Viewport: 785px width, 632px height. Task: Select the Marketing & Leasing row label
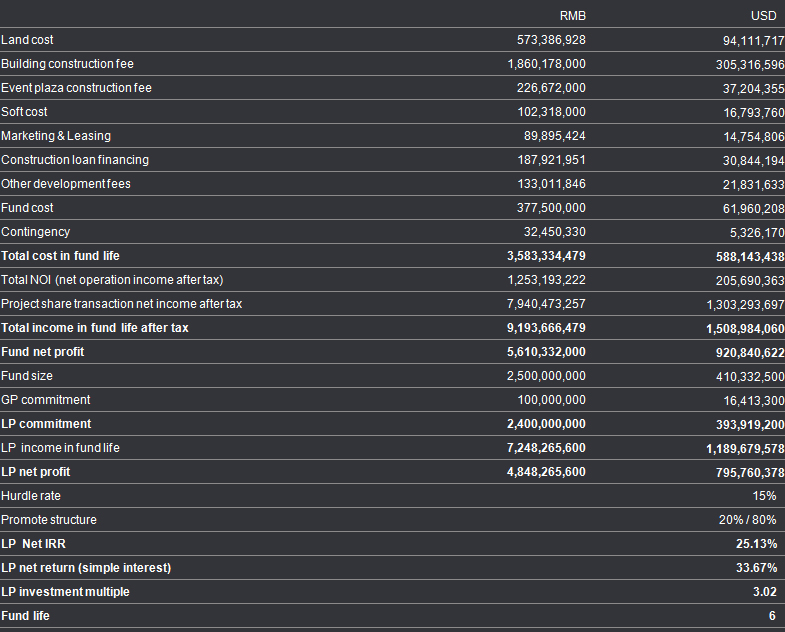pos(56,136)
